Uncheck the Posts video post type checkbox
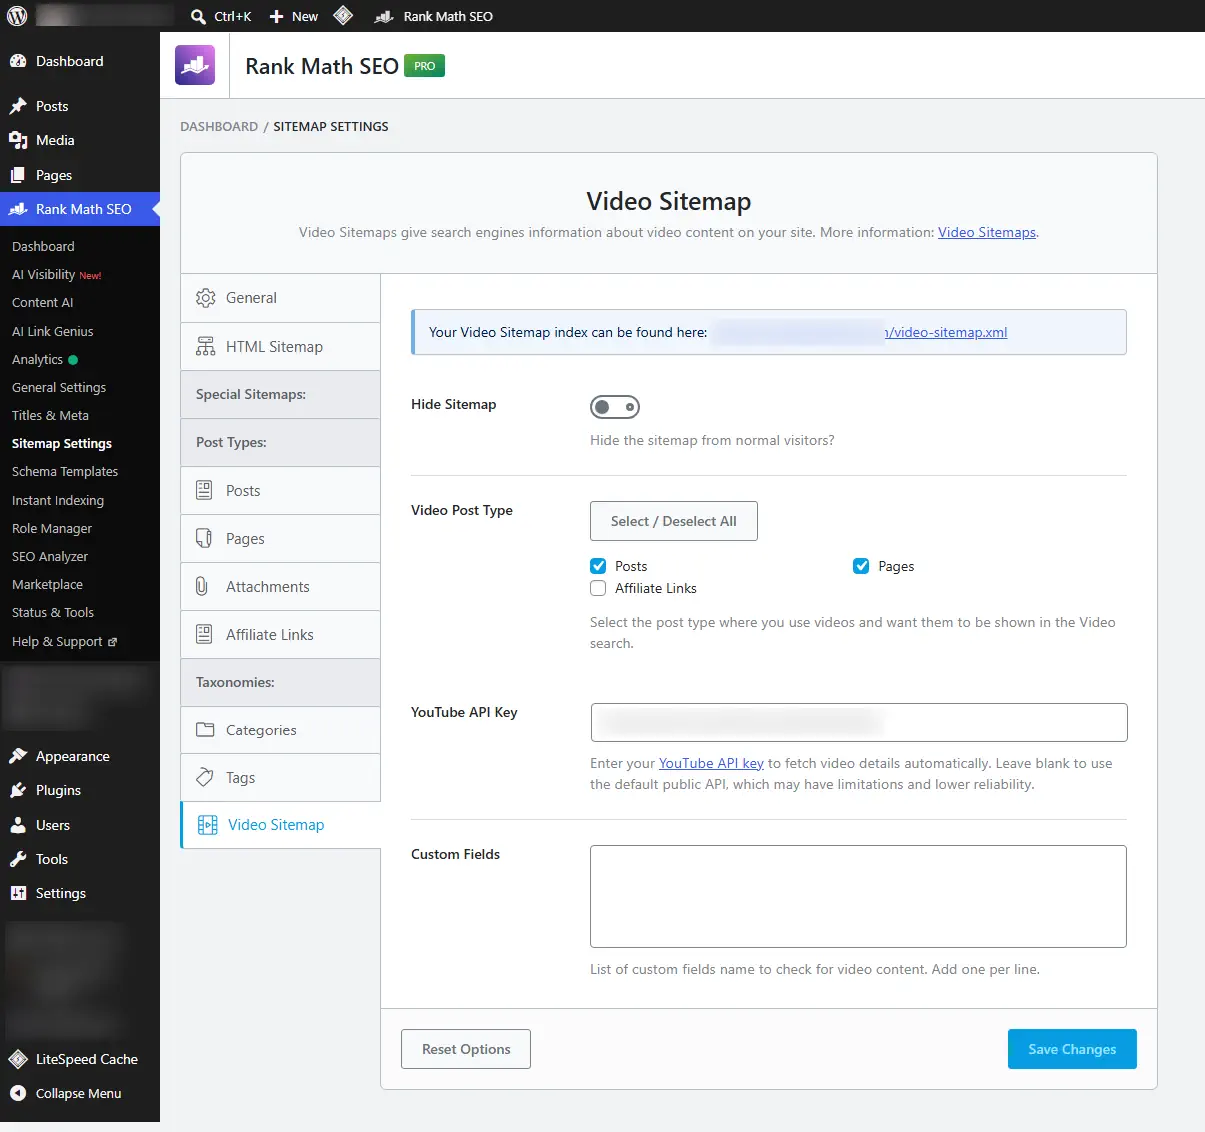This screenshot has width=1205, height=1132. click(x=598, y=566)
